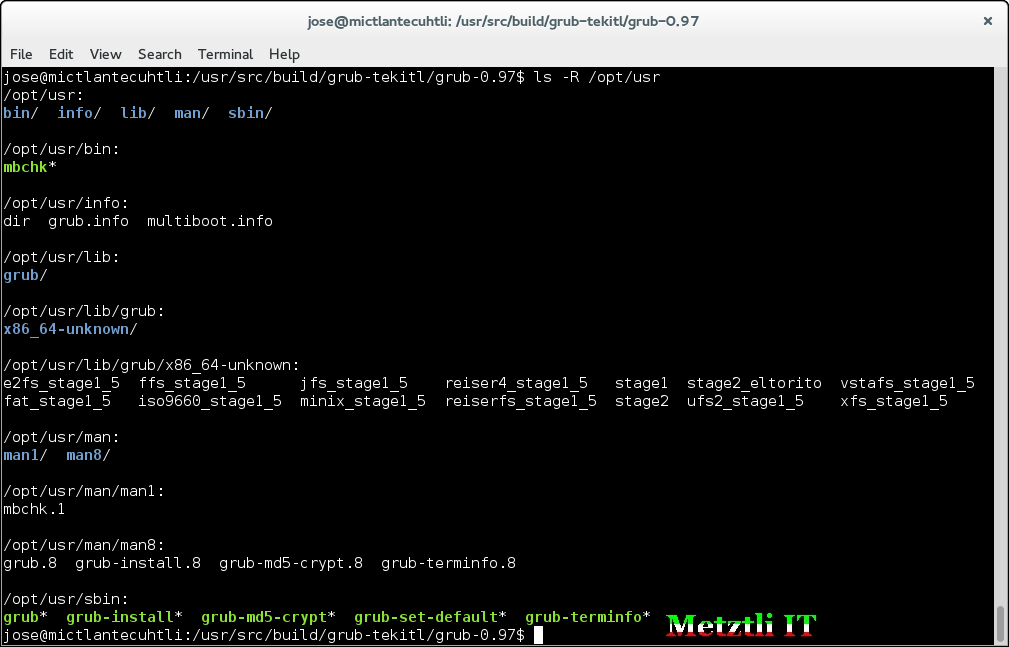
Task: Click grub-terminfo.8 man page name
Action: click(x=449, y=564)
